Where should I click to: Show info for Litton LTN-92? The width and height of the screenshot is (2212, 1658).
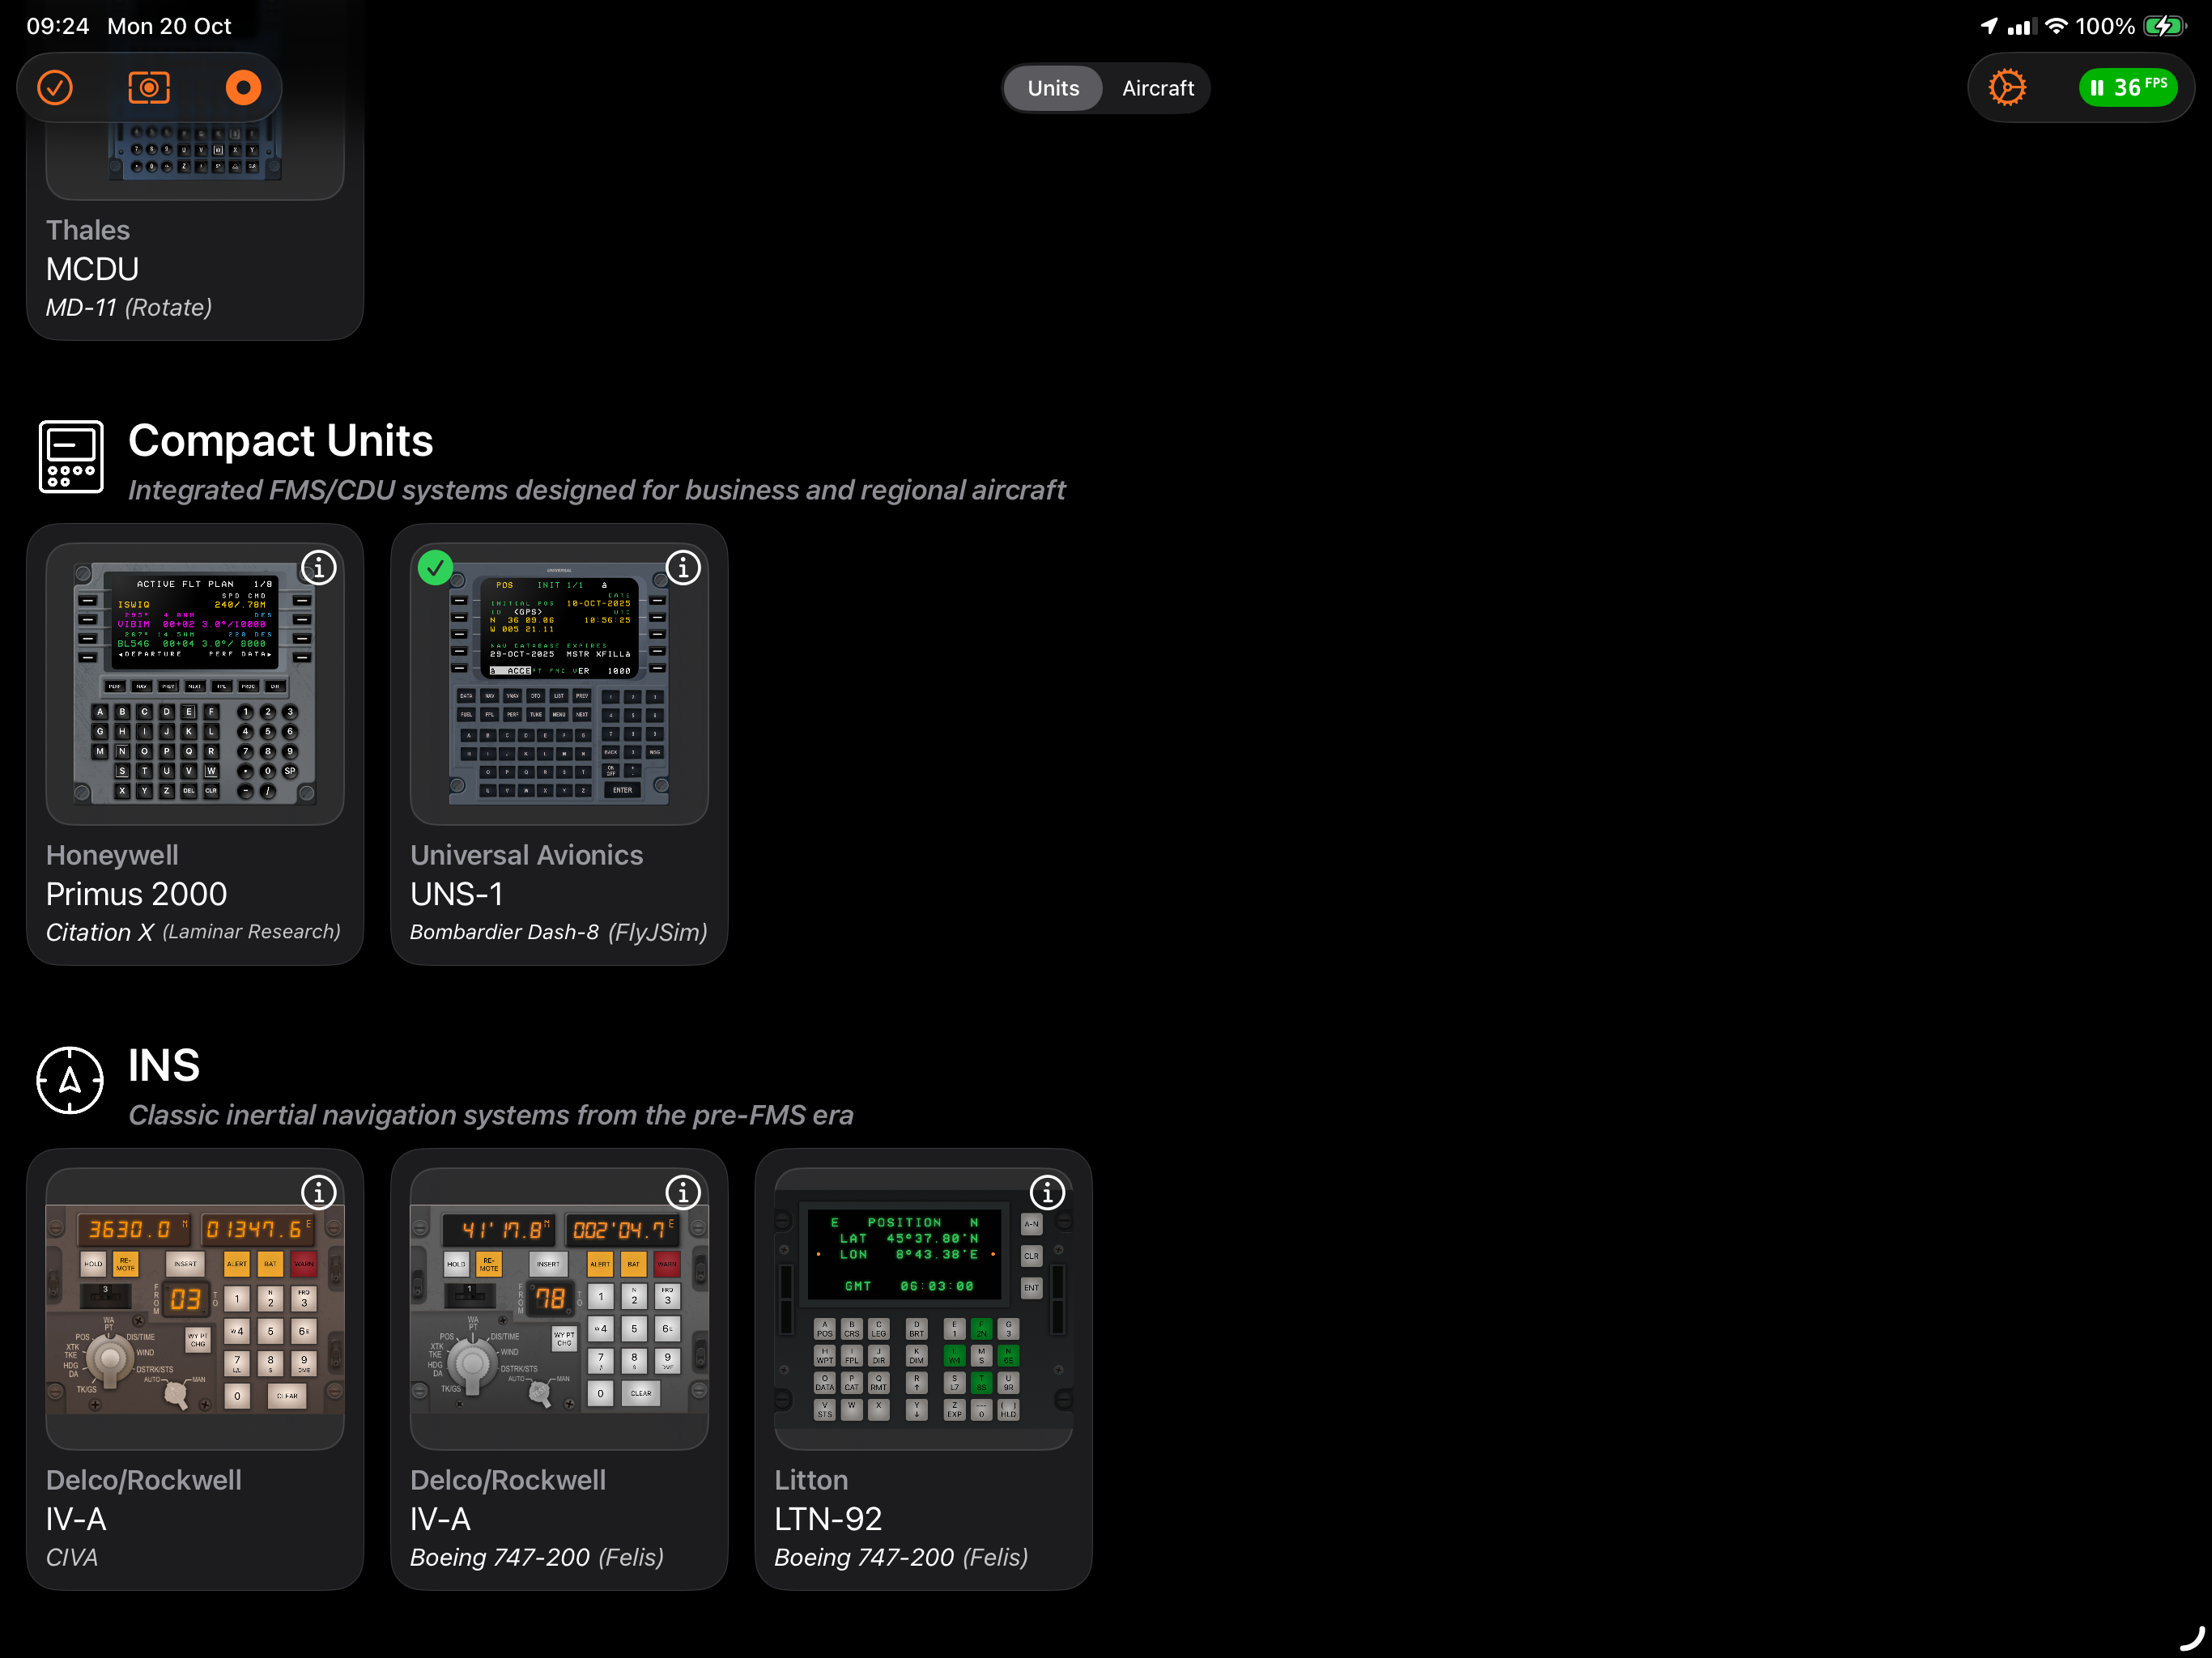click(1047, 1193)
